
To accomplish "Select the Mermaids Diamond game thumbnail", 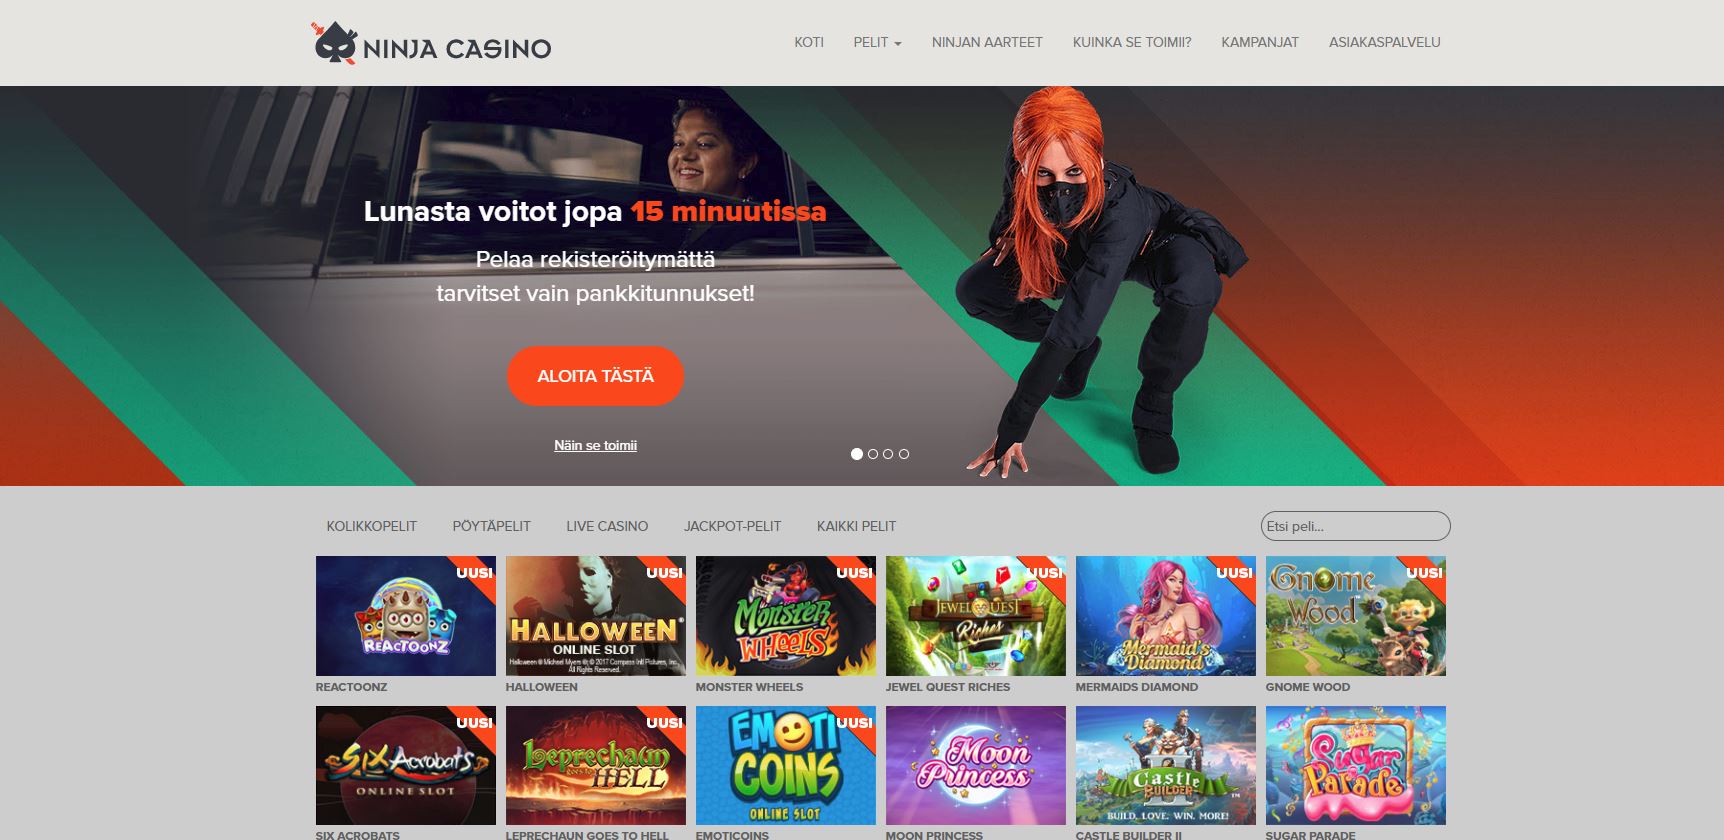I will coord(1165,616).
